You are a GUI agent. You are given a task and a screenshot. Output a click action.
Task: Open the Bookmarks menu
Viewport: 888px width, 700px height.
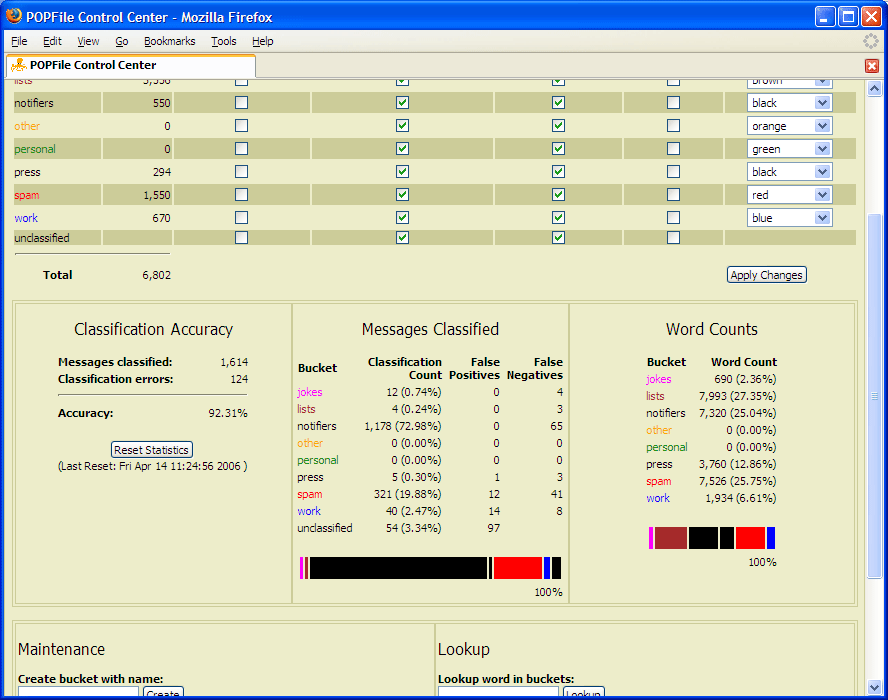point(169,41)
